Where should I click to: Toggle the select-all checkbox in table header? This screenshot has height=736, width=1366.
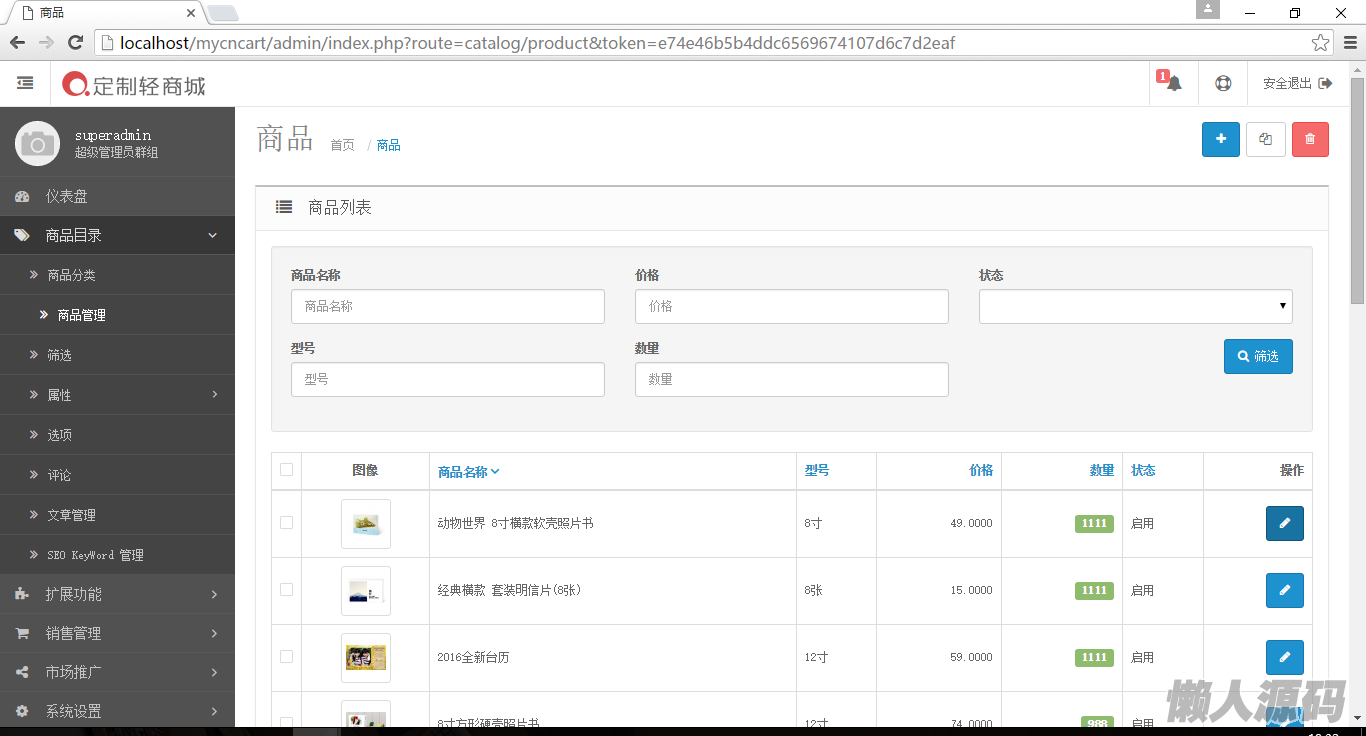coord(287,470)
